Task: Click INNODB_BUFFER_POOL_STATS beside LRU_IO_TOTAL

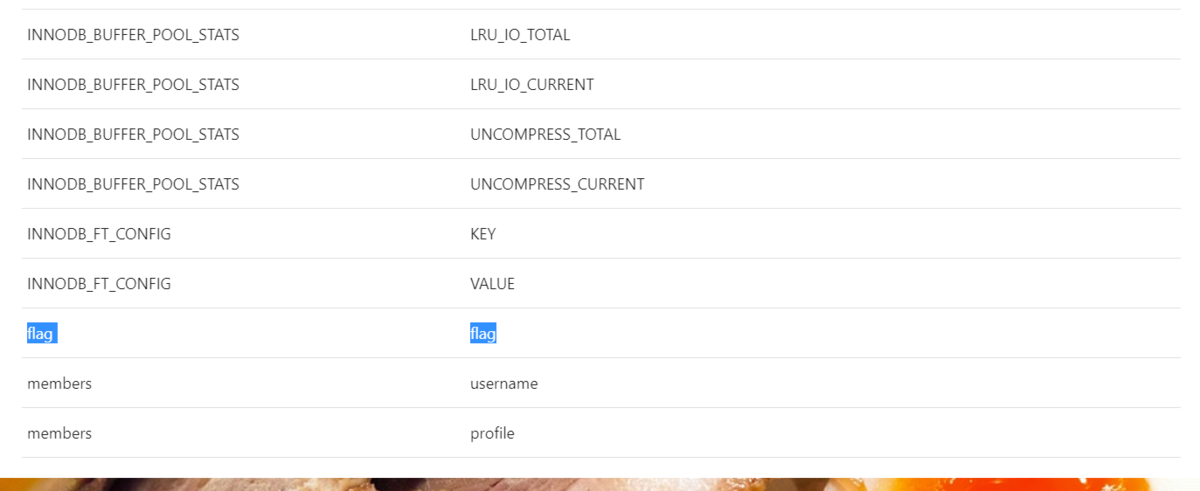Action: pos(133,35)
